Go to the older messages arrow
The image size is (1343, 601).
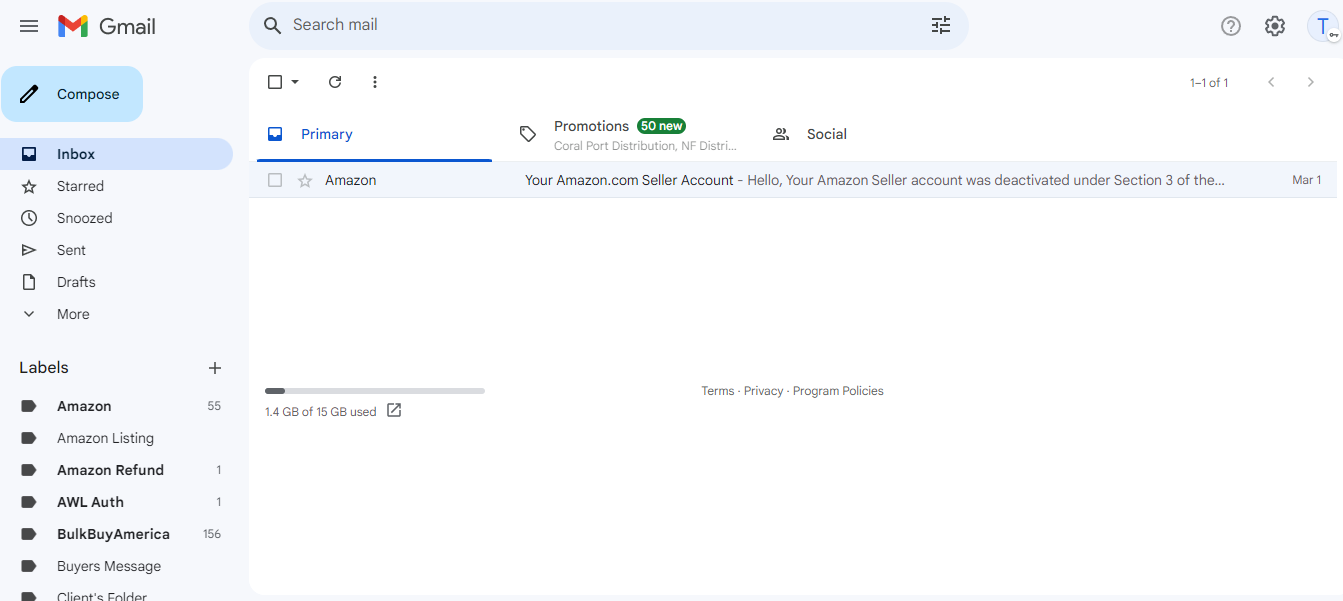1311,82
